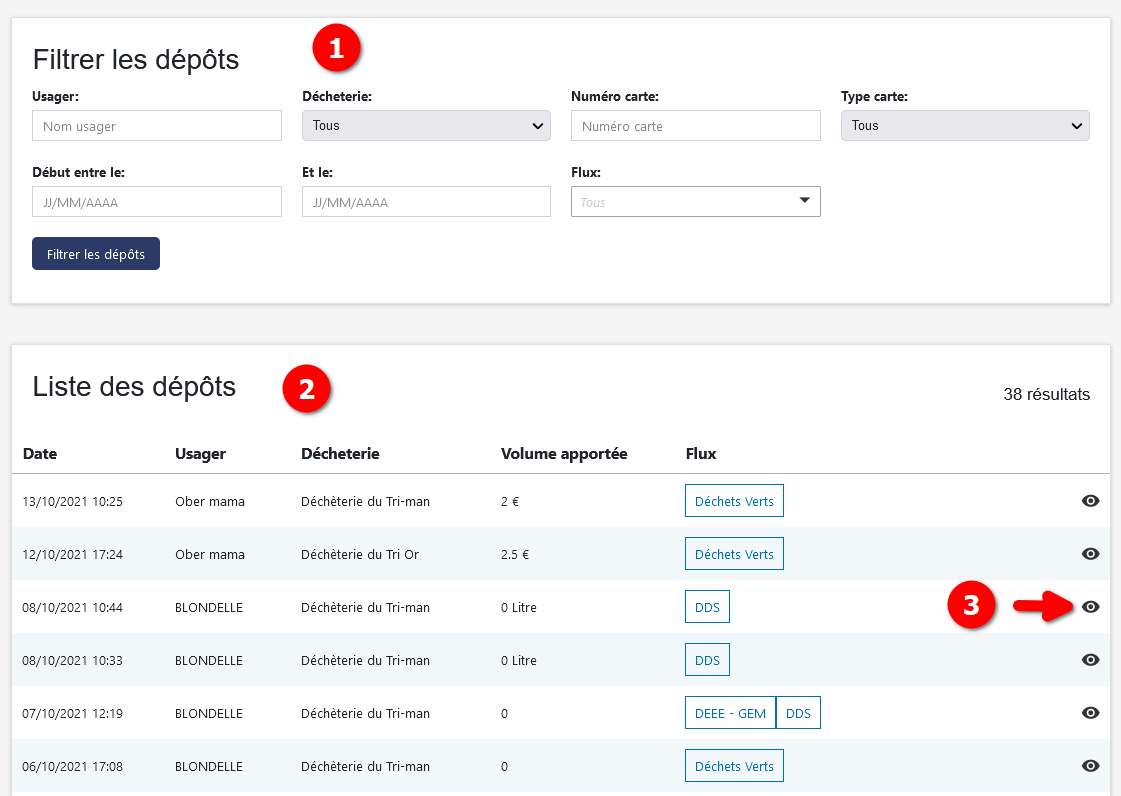Expand the Flux filter combo box
The width and height of the screenshot is (1121, 796).
695,202
